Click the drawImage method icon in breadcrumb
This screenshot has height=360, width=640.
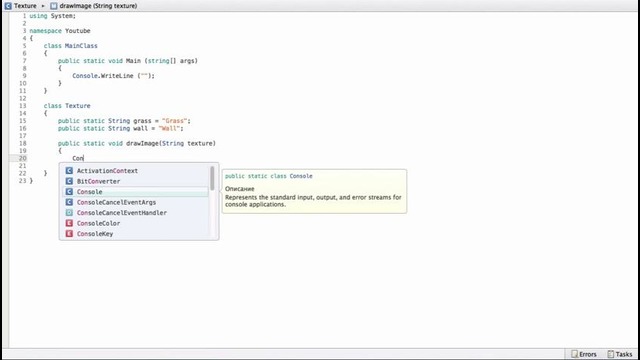pos(53,6)
